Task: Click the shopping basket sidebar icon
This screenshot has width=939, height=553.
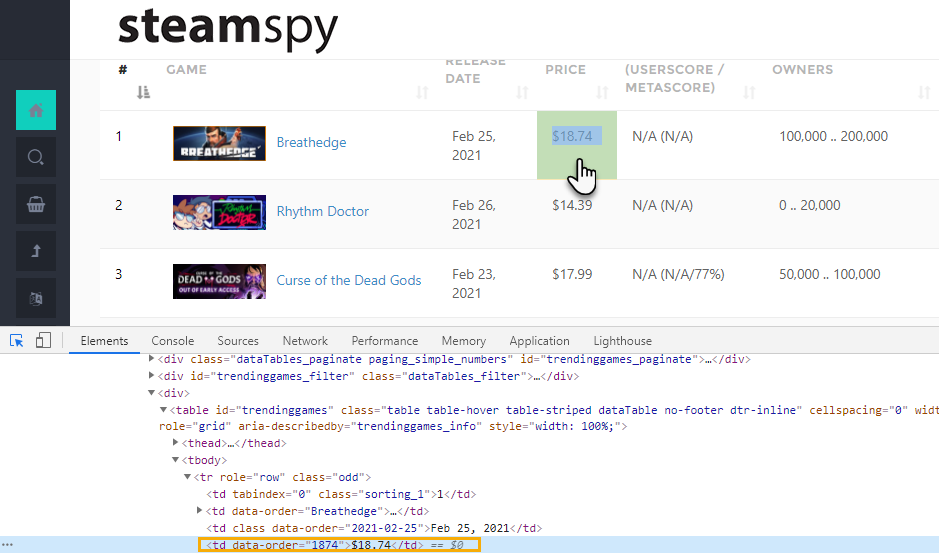Action: 36,204
